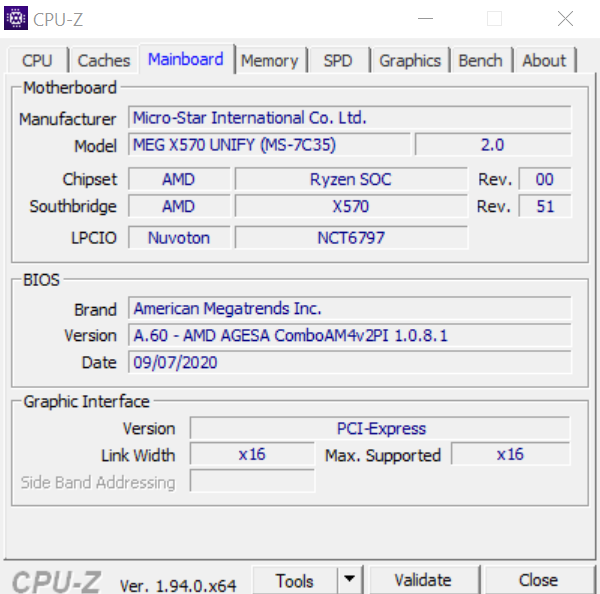The image size is (600, 594).
Task: Click the Close button at bottom
Action: tap(538, 580)
